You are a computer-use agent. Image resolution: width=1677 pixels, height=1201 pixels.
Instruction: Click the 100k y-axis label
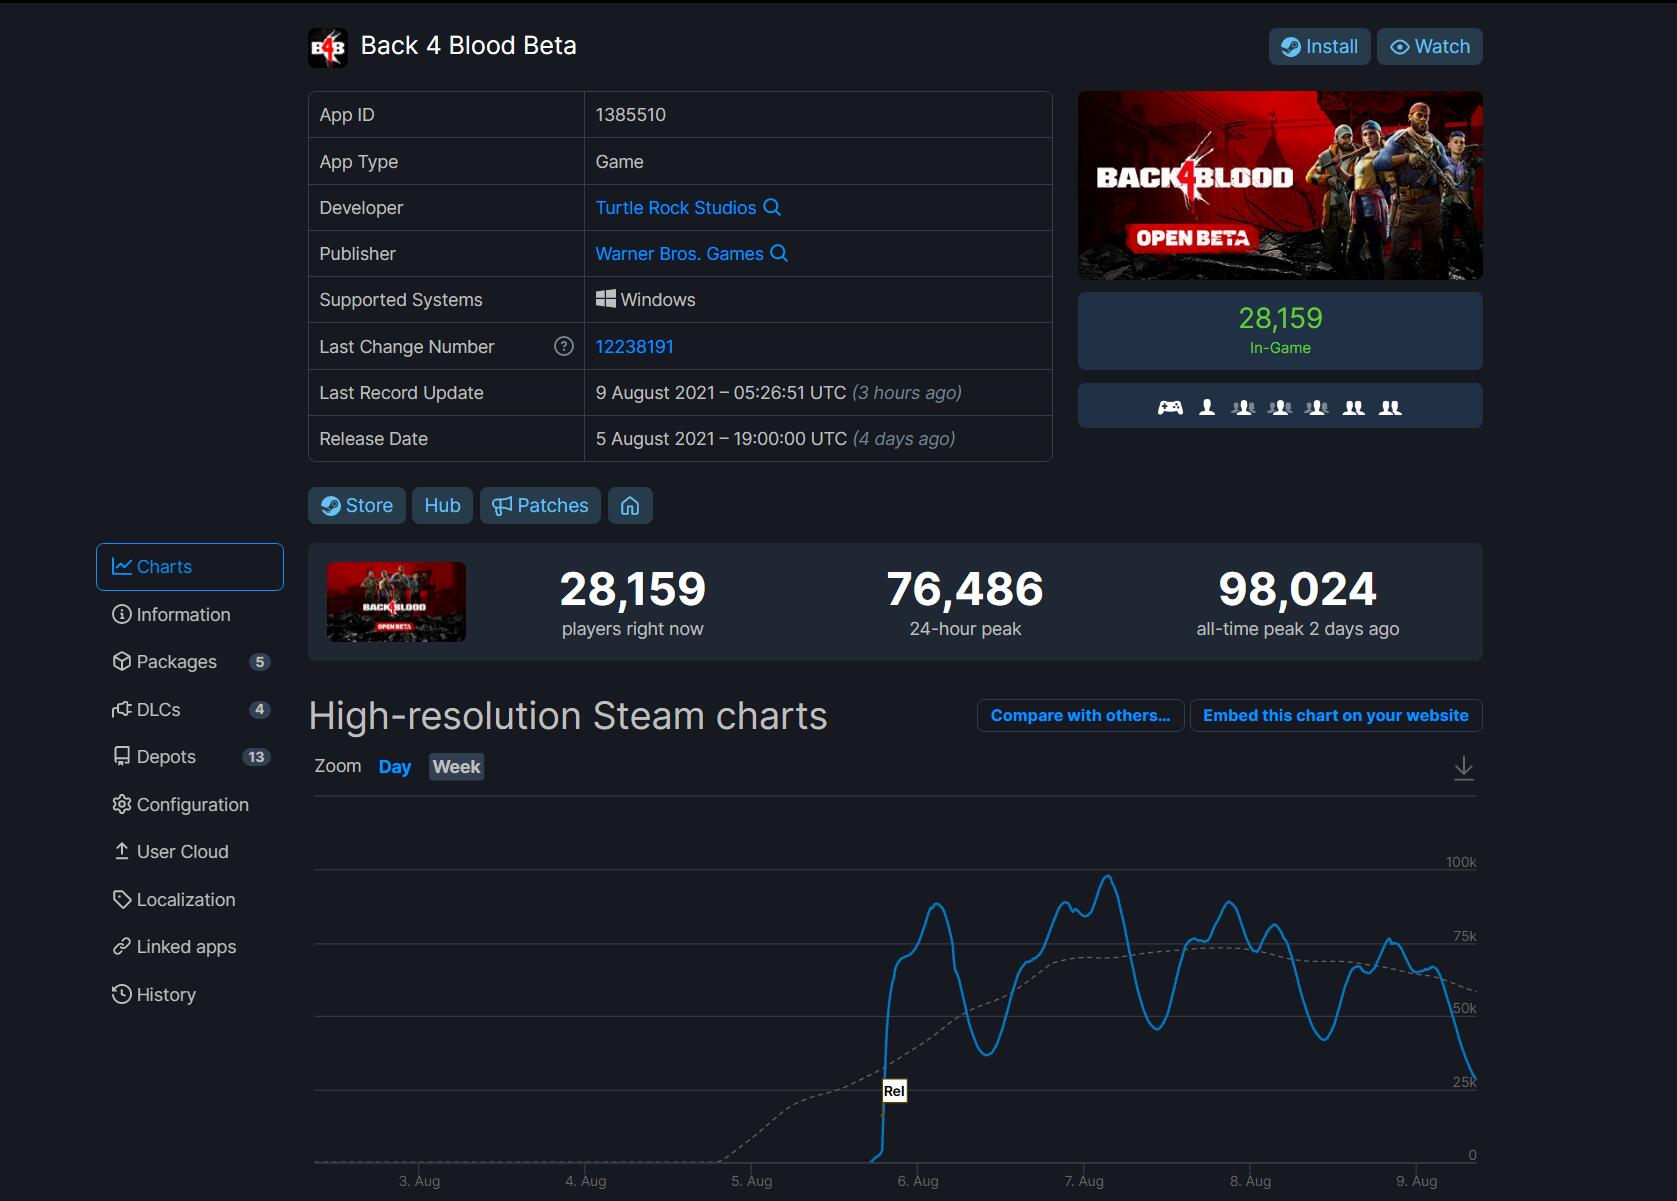1461,862
